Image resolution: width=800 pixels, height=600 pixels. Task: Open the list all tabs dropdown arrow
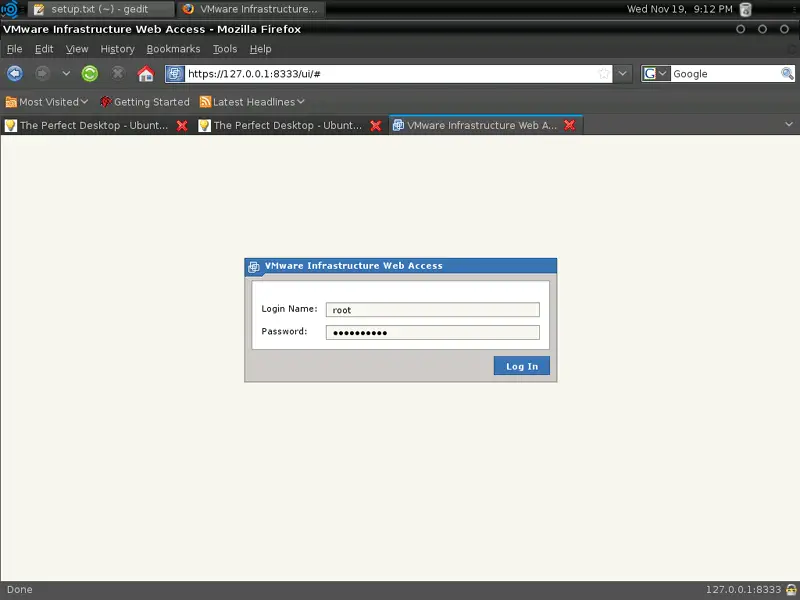(x=789, y=124)
